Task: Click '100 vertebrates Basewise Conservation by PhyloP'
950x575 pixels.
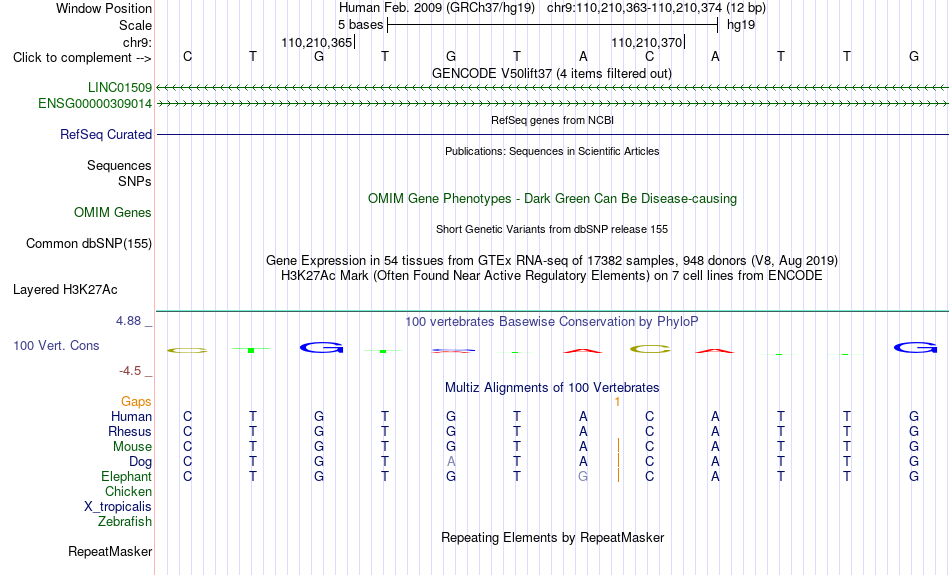Action: click(552, 322)
